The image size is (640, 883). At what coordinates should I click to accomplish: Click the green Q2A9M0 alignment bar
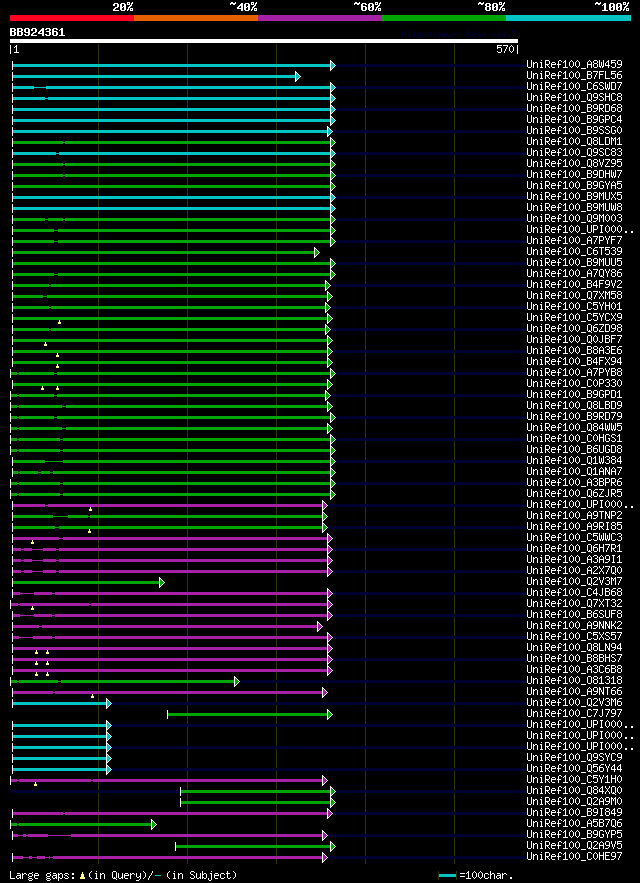tap(256, 803)
